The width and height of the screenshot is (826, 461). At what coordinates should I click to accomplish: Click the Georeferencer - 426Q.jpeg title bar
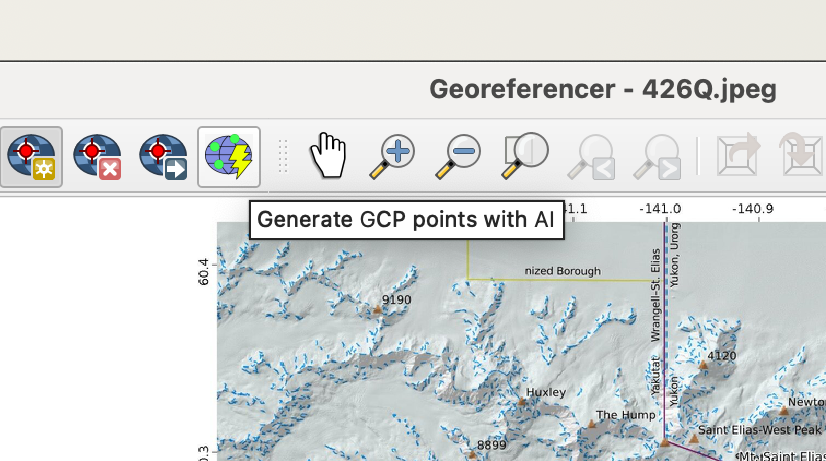[602, 89]
